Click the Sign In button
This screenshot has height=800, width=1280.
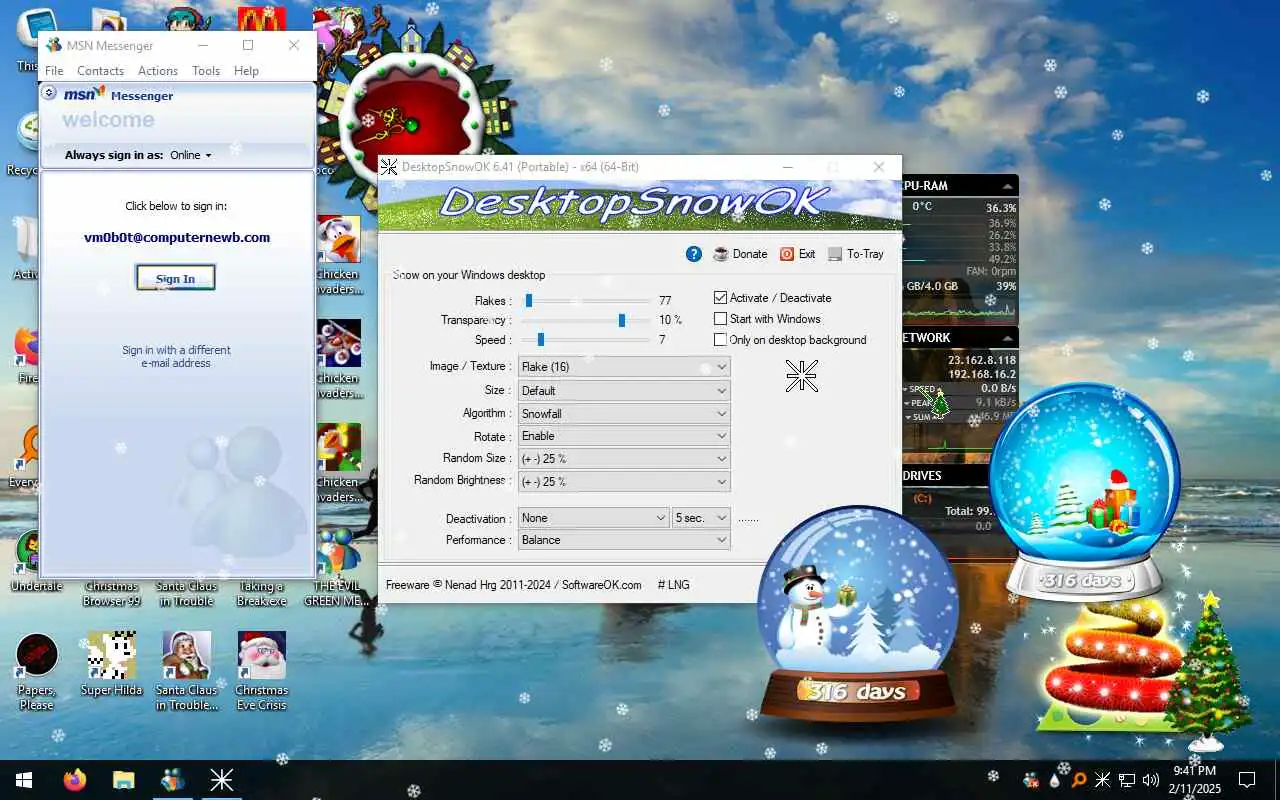175,279
